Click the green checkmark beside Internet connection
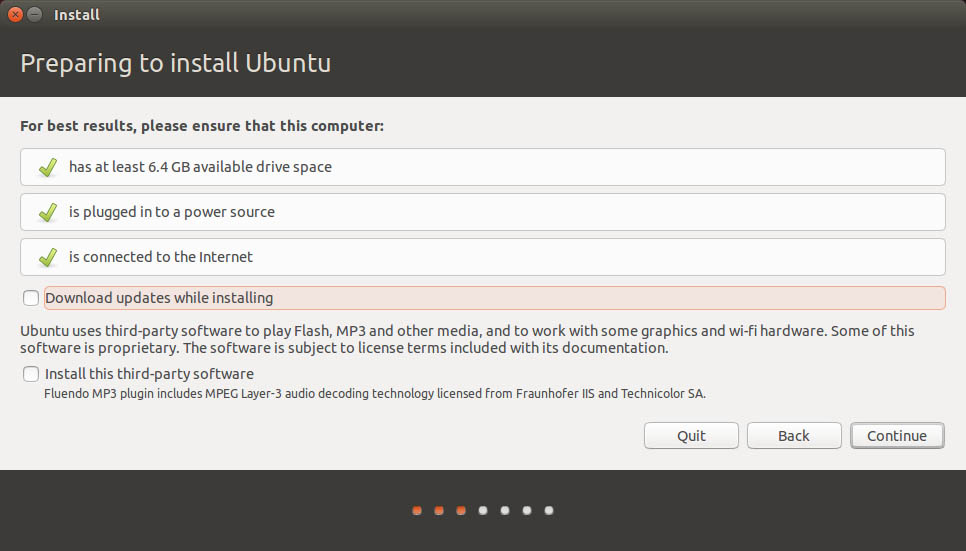 pos(47,257)
